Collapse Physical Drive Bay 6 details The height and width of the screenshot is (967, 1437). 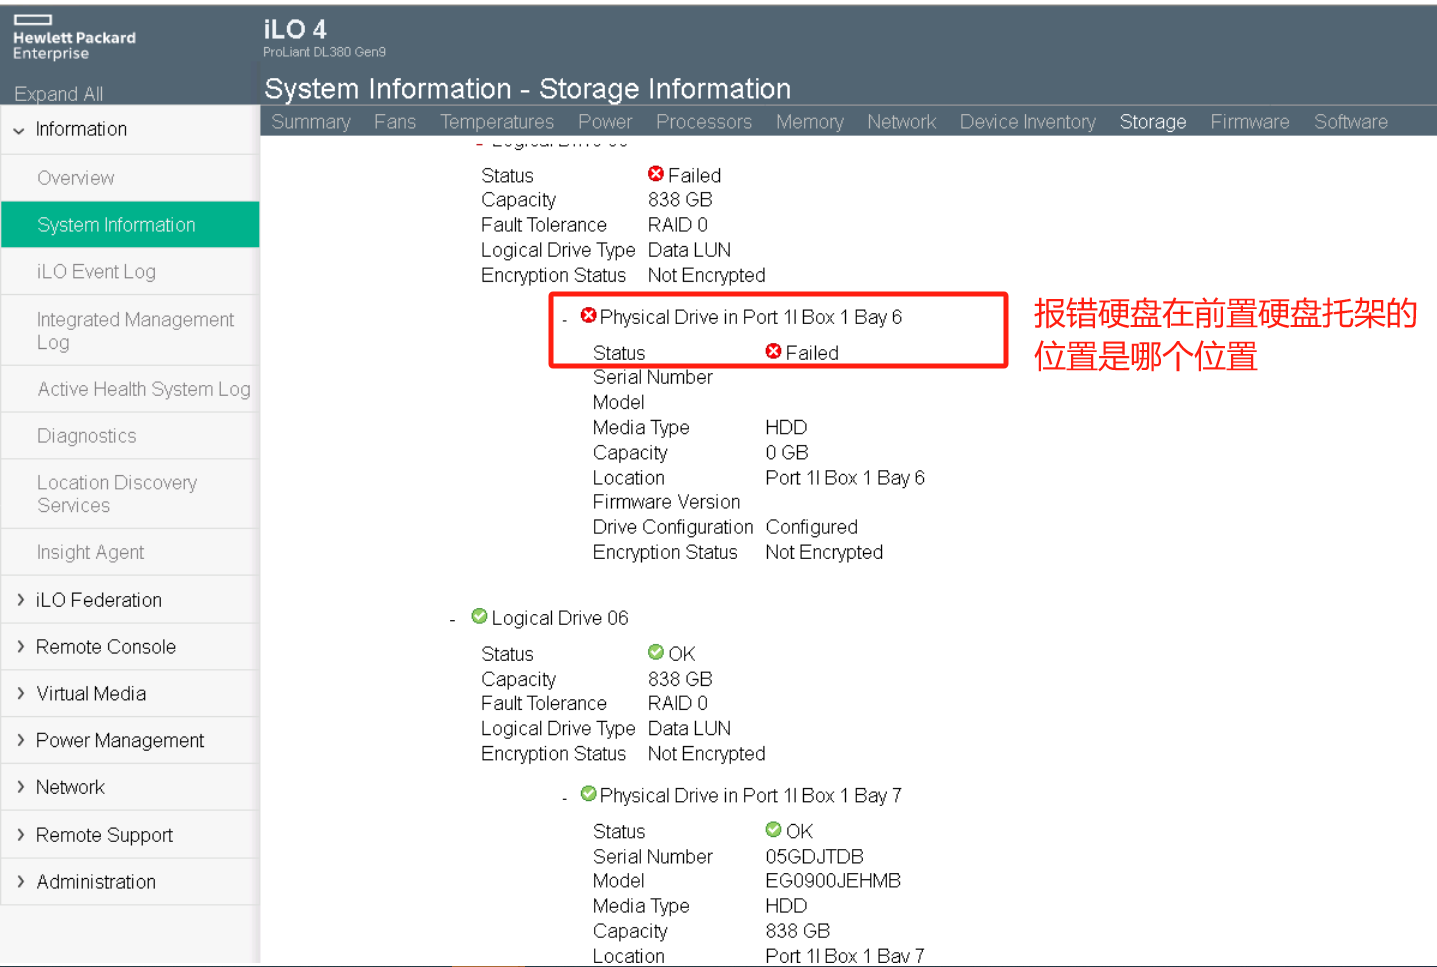point(565,320)
